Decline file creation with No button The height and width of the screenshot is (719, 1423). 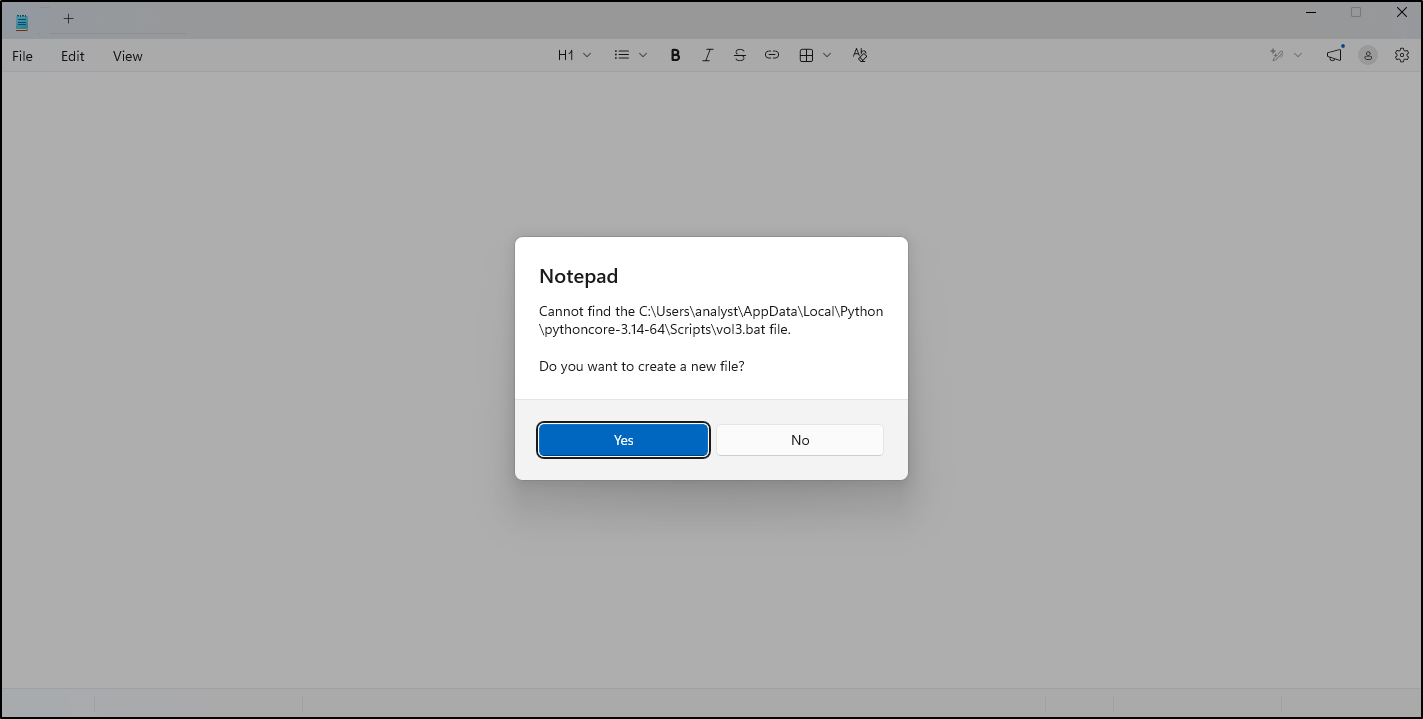[800, 440]
